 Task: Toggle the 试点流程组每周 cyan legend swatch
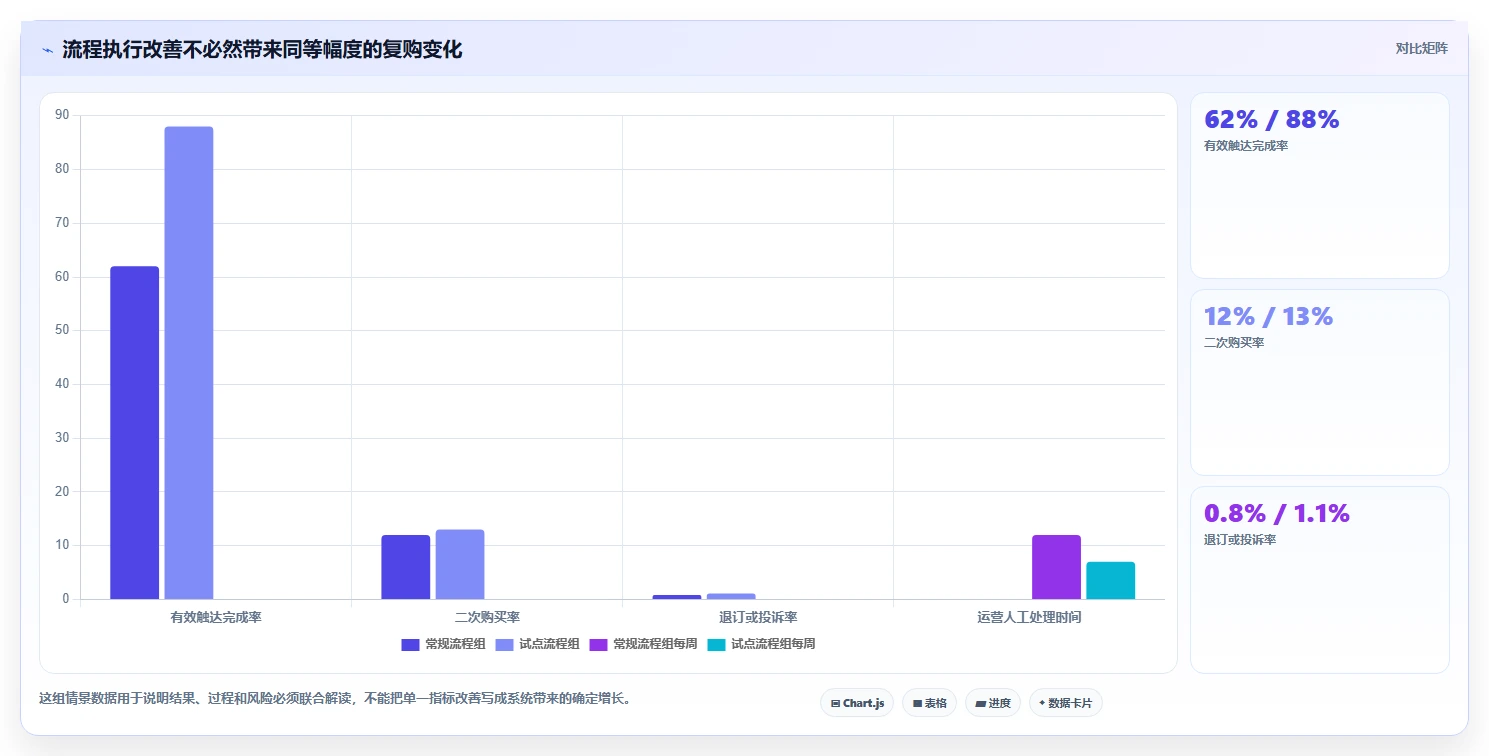coord(716,644)
